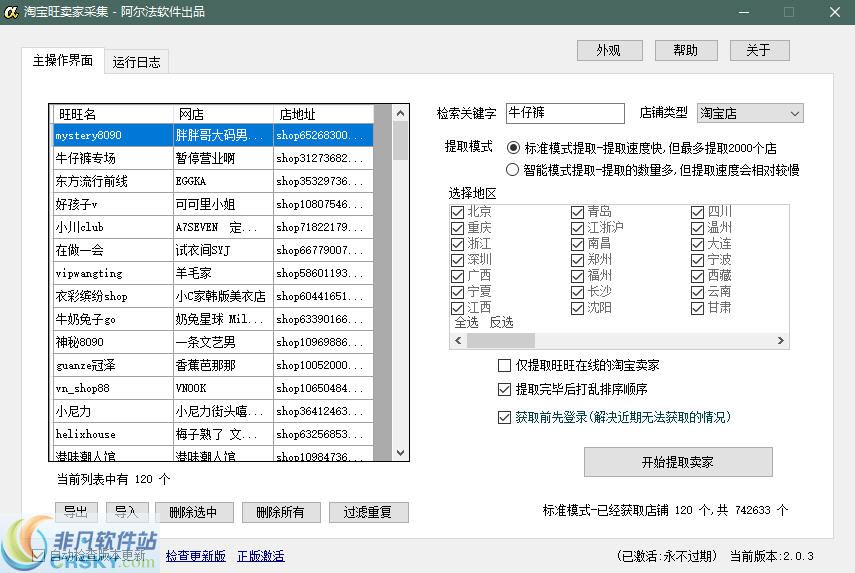The image size is (855, 573).
Task: Click 全选 to select all regions
Action: [466, 323]
